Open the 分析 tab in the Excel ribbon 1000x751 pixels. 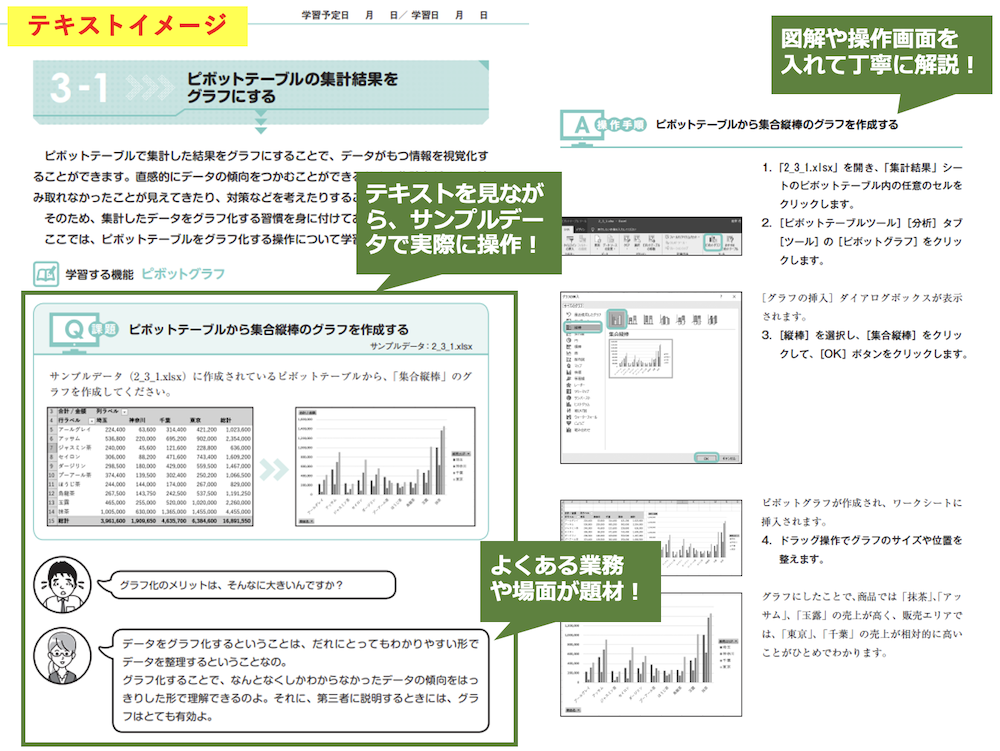566,228
